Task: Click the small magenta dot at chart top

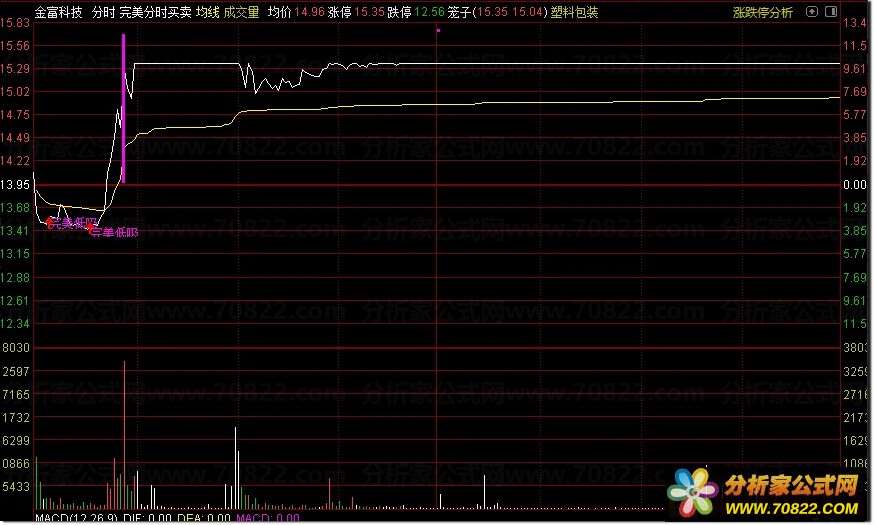Action: 438,30
